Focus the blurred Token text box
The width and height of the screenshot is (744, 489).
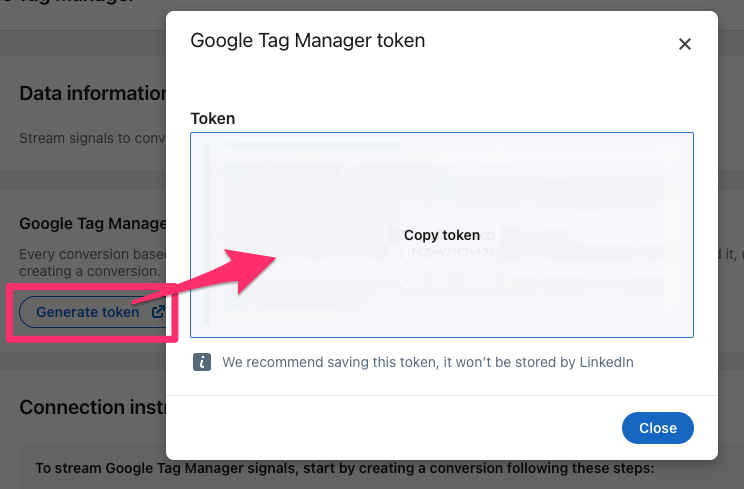pos(442,235)
